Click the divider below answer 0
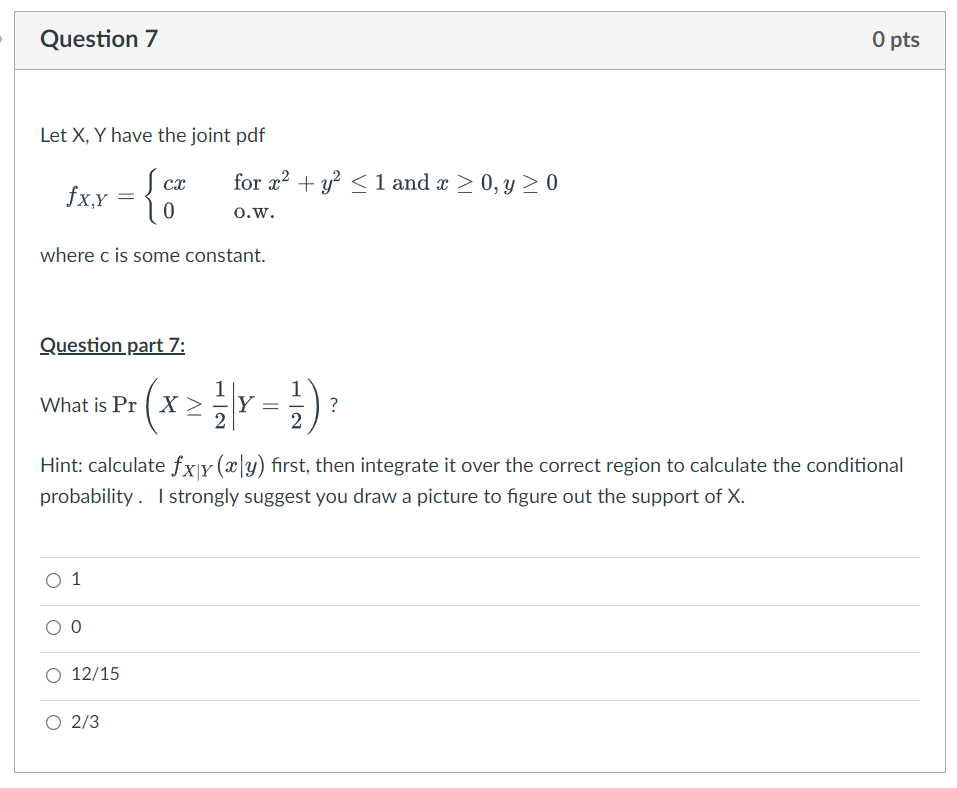This screenshot has width=957, height=788. (x=480, y=651)
